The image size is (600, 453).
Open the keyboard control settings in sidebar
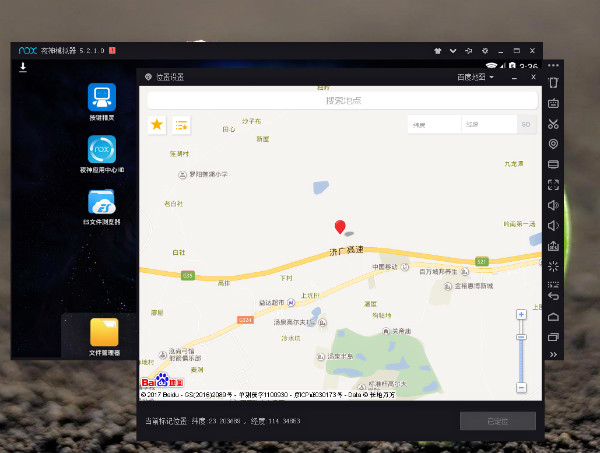point(553,103)
